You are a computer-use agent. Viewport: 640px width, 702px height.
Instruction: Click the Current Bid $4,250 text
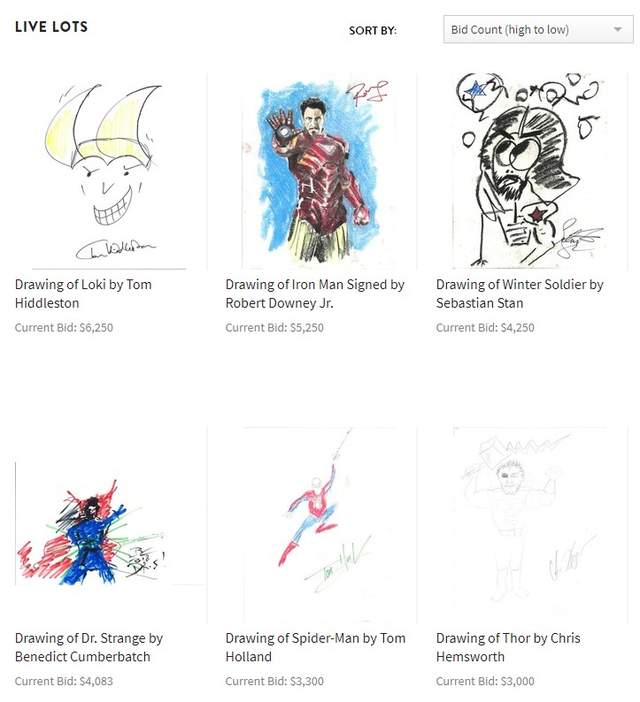tap(486, 328)
